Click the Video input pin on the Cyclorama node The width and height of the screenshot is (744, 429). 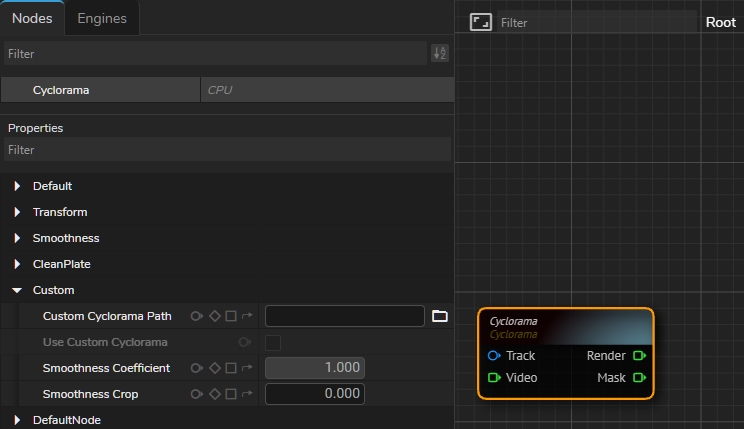(x=494, y=378)
